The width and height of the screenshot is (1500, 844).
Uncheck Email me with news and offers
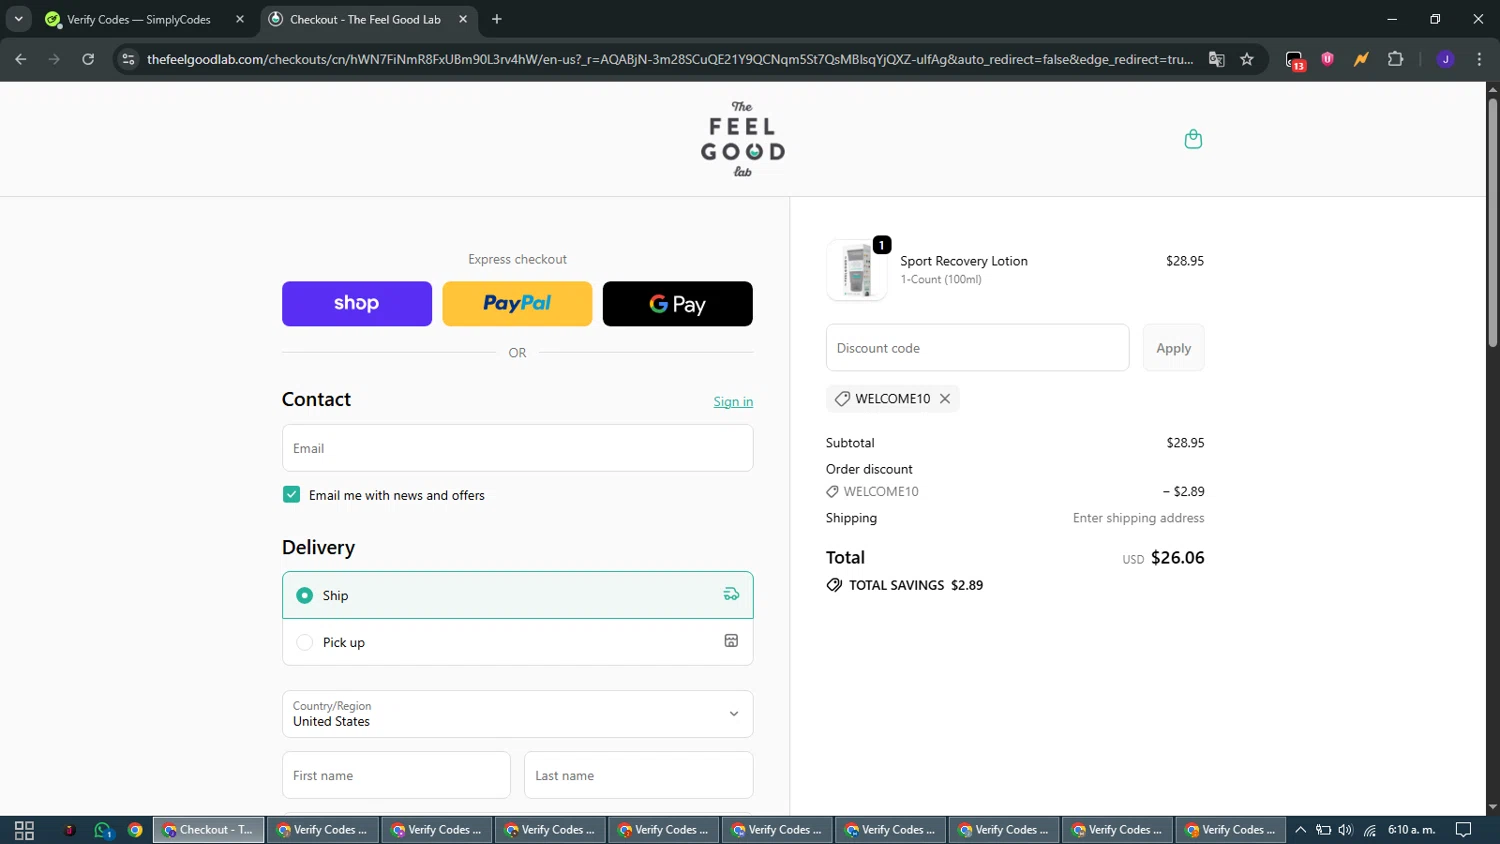(x=291, y=495)
